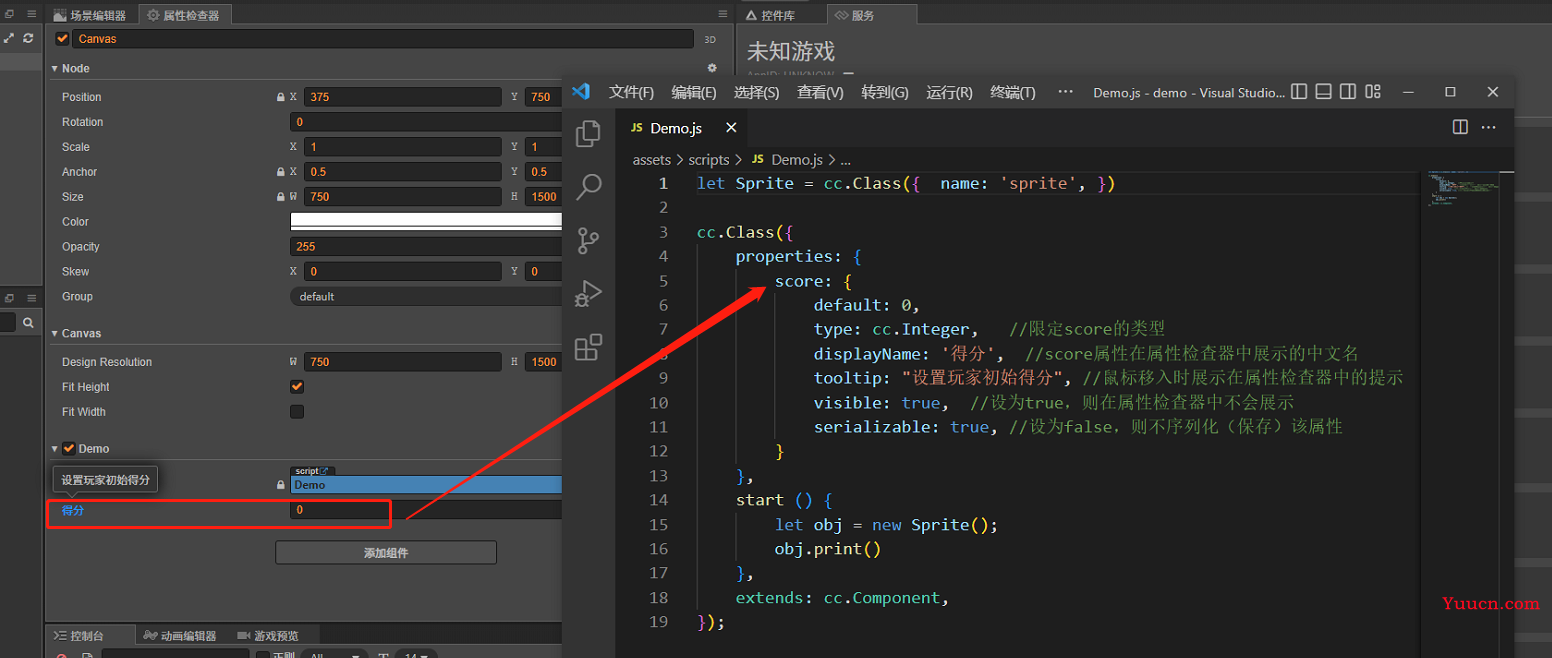Pop out the left top panel icon
Image resolution: width=1552 pixels, height=658 pixels.
tap(9, 14)
